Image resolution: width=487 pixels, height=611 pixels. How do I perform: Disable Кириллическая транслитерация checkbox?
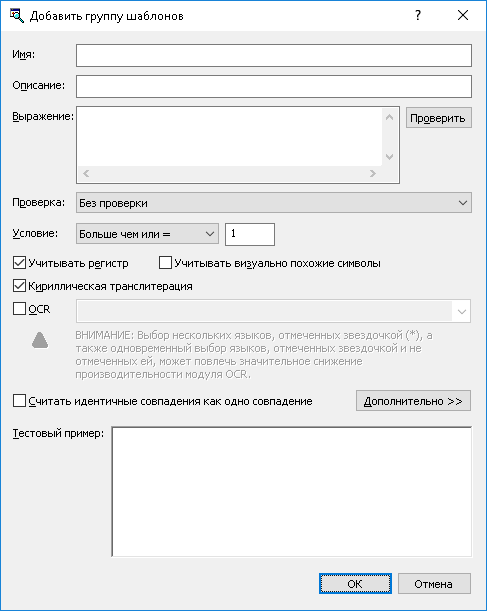[x=19, y=286]
